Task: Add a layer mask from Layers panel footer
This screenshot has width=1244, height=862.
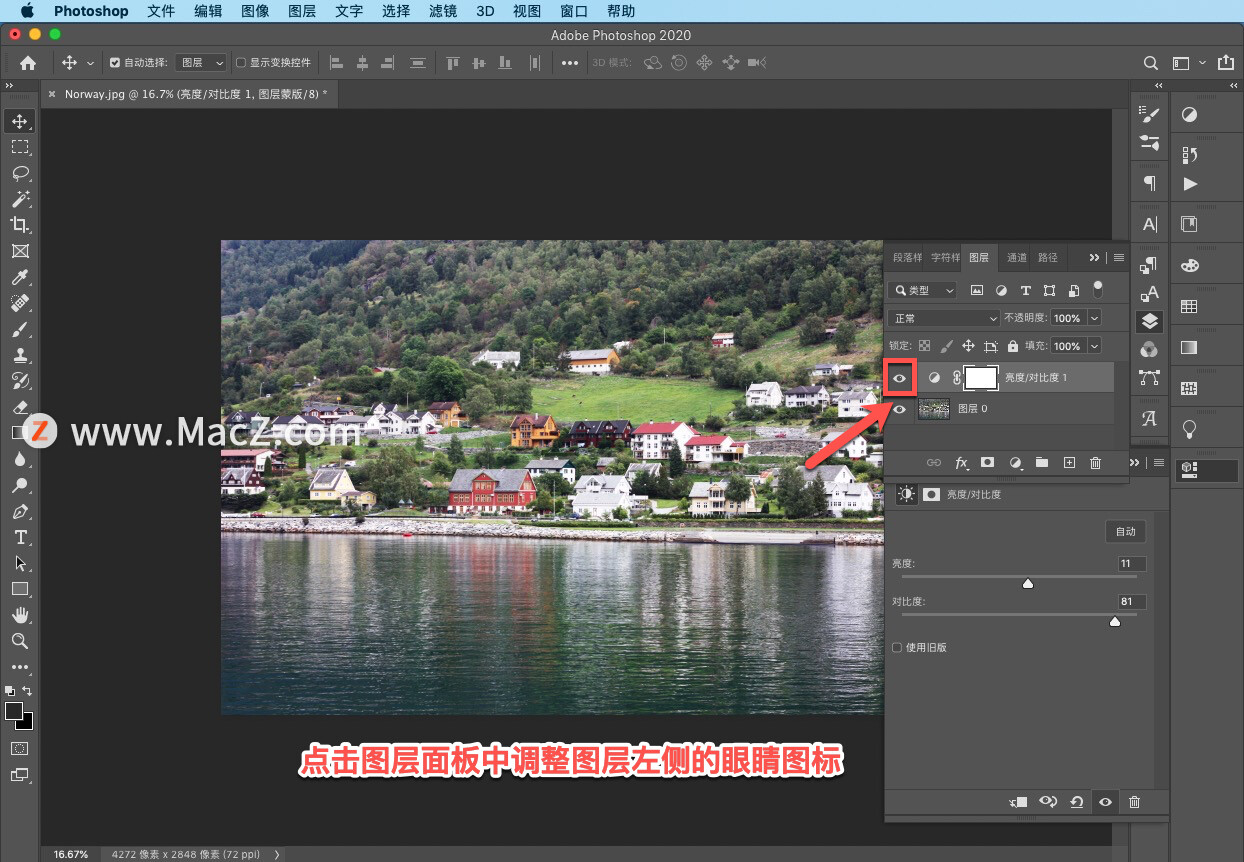Action: click(x=988, y=463)
